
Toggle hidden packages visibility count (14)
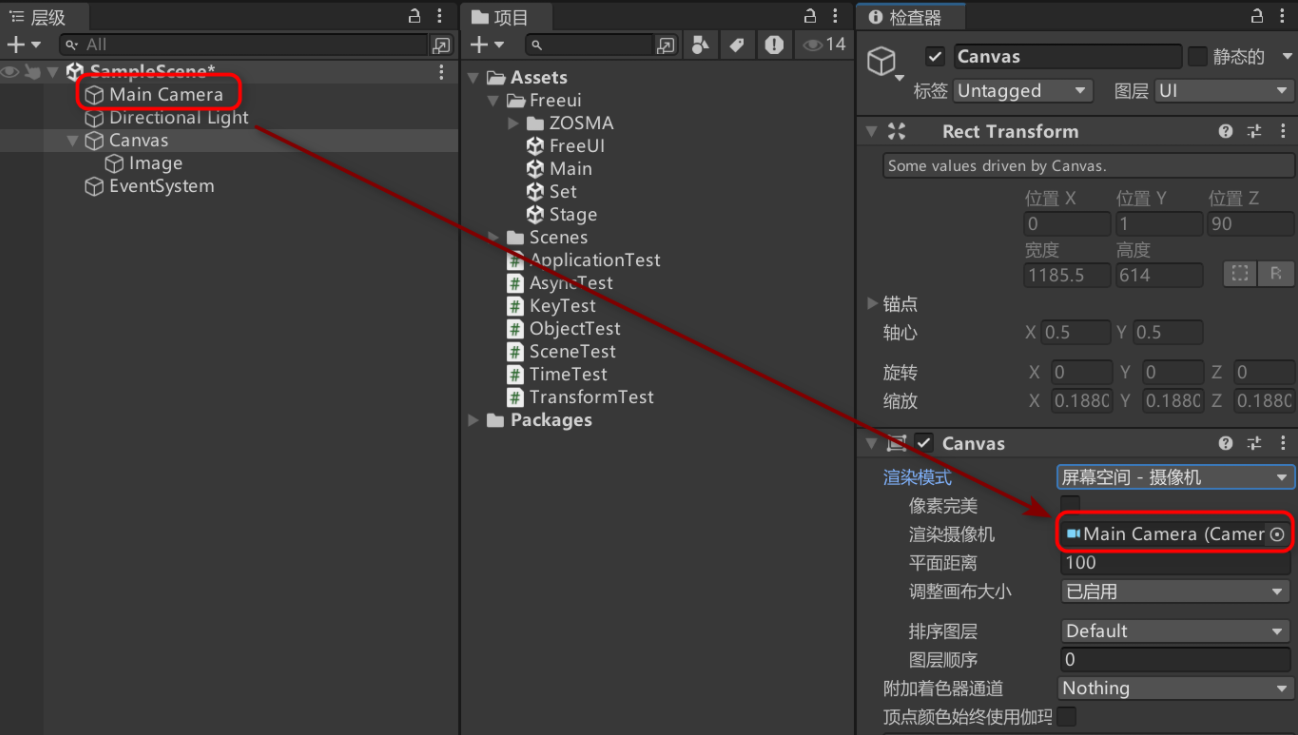pos(825,44)
